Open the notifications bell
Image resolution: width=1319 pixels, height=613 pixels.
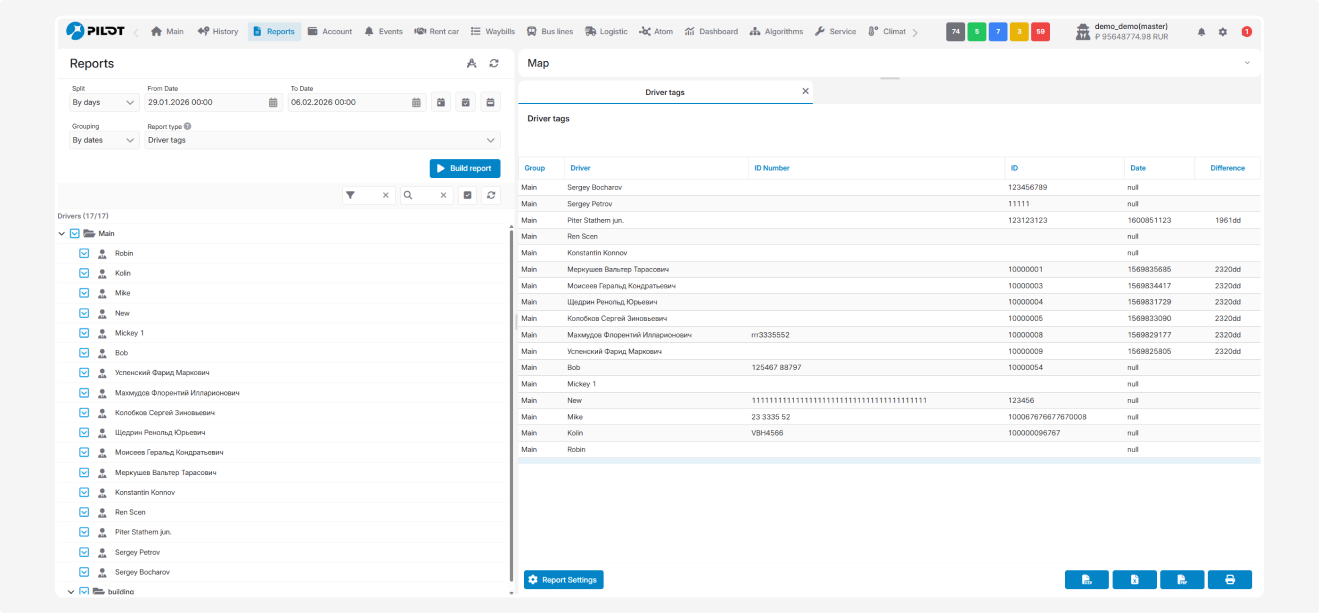click(1201, 32)
